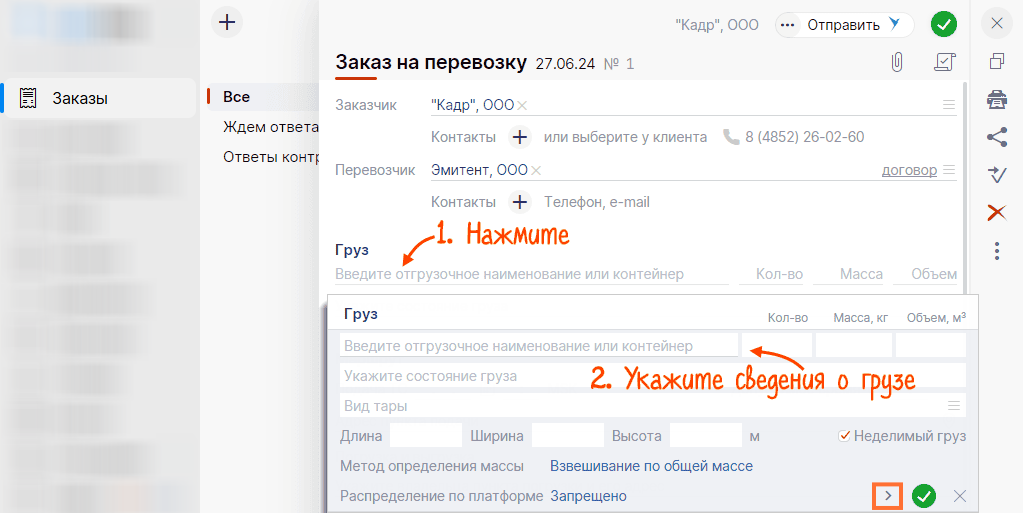
Task: Click 'Укажите состояние груза' field
Action: coord(652,376)
